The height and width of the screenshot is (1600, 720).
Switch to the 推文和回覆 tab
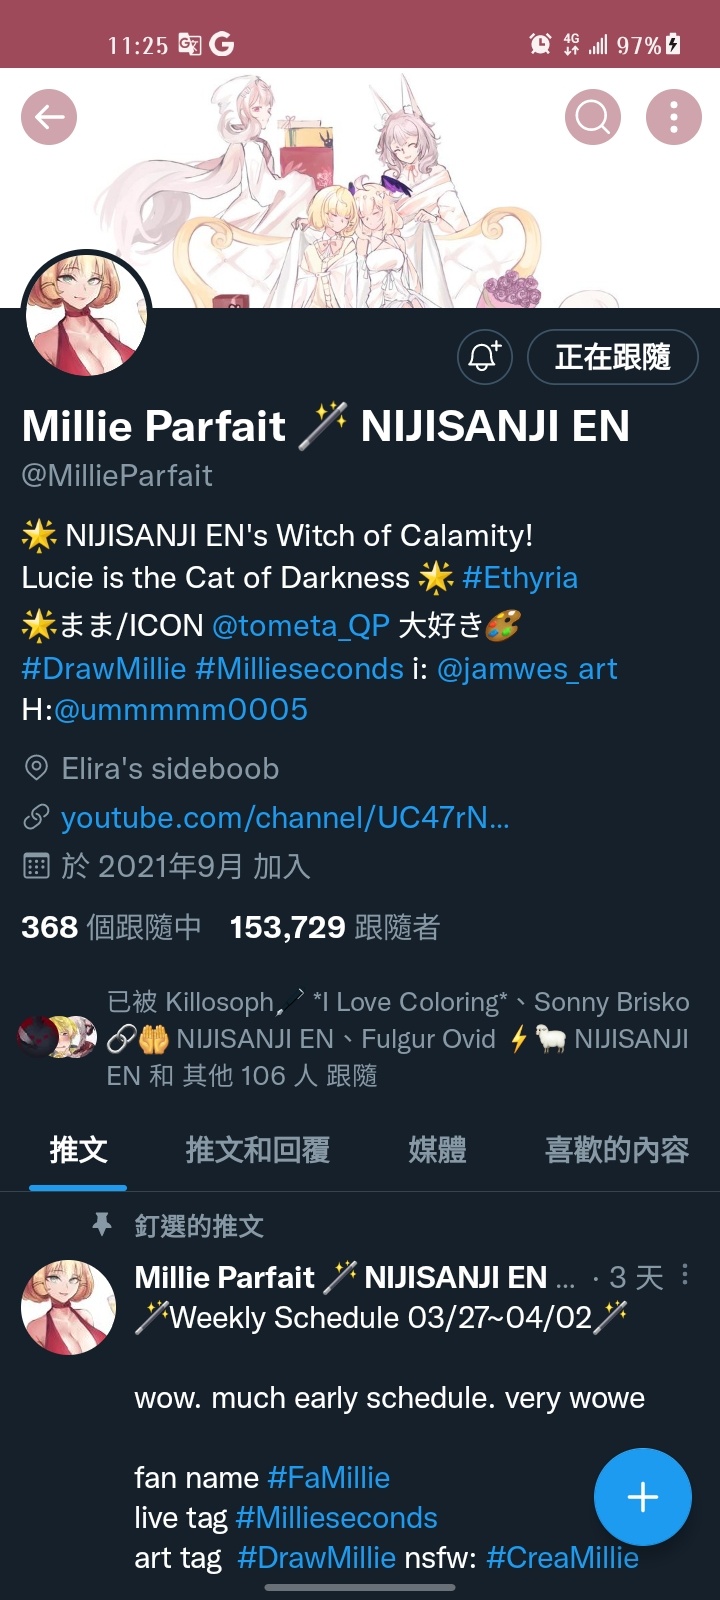pos(258,1150)
